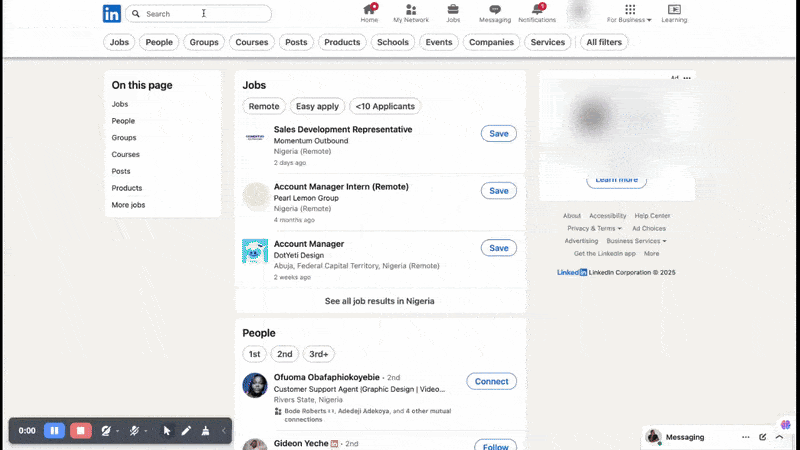Select the Services search filter tab

tap(547, 42)
